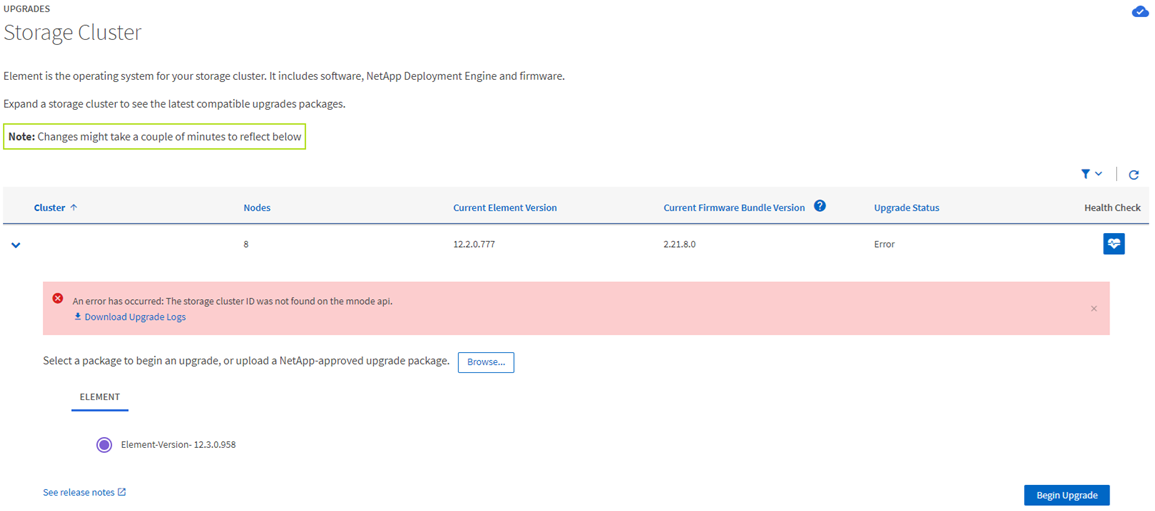Viewport: 1155px width, 511px height.
Task: Sort by Current Element Version column
Action: 505,208
